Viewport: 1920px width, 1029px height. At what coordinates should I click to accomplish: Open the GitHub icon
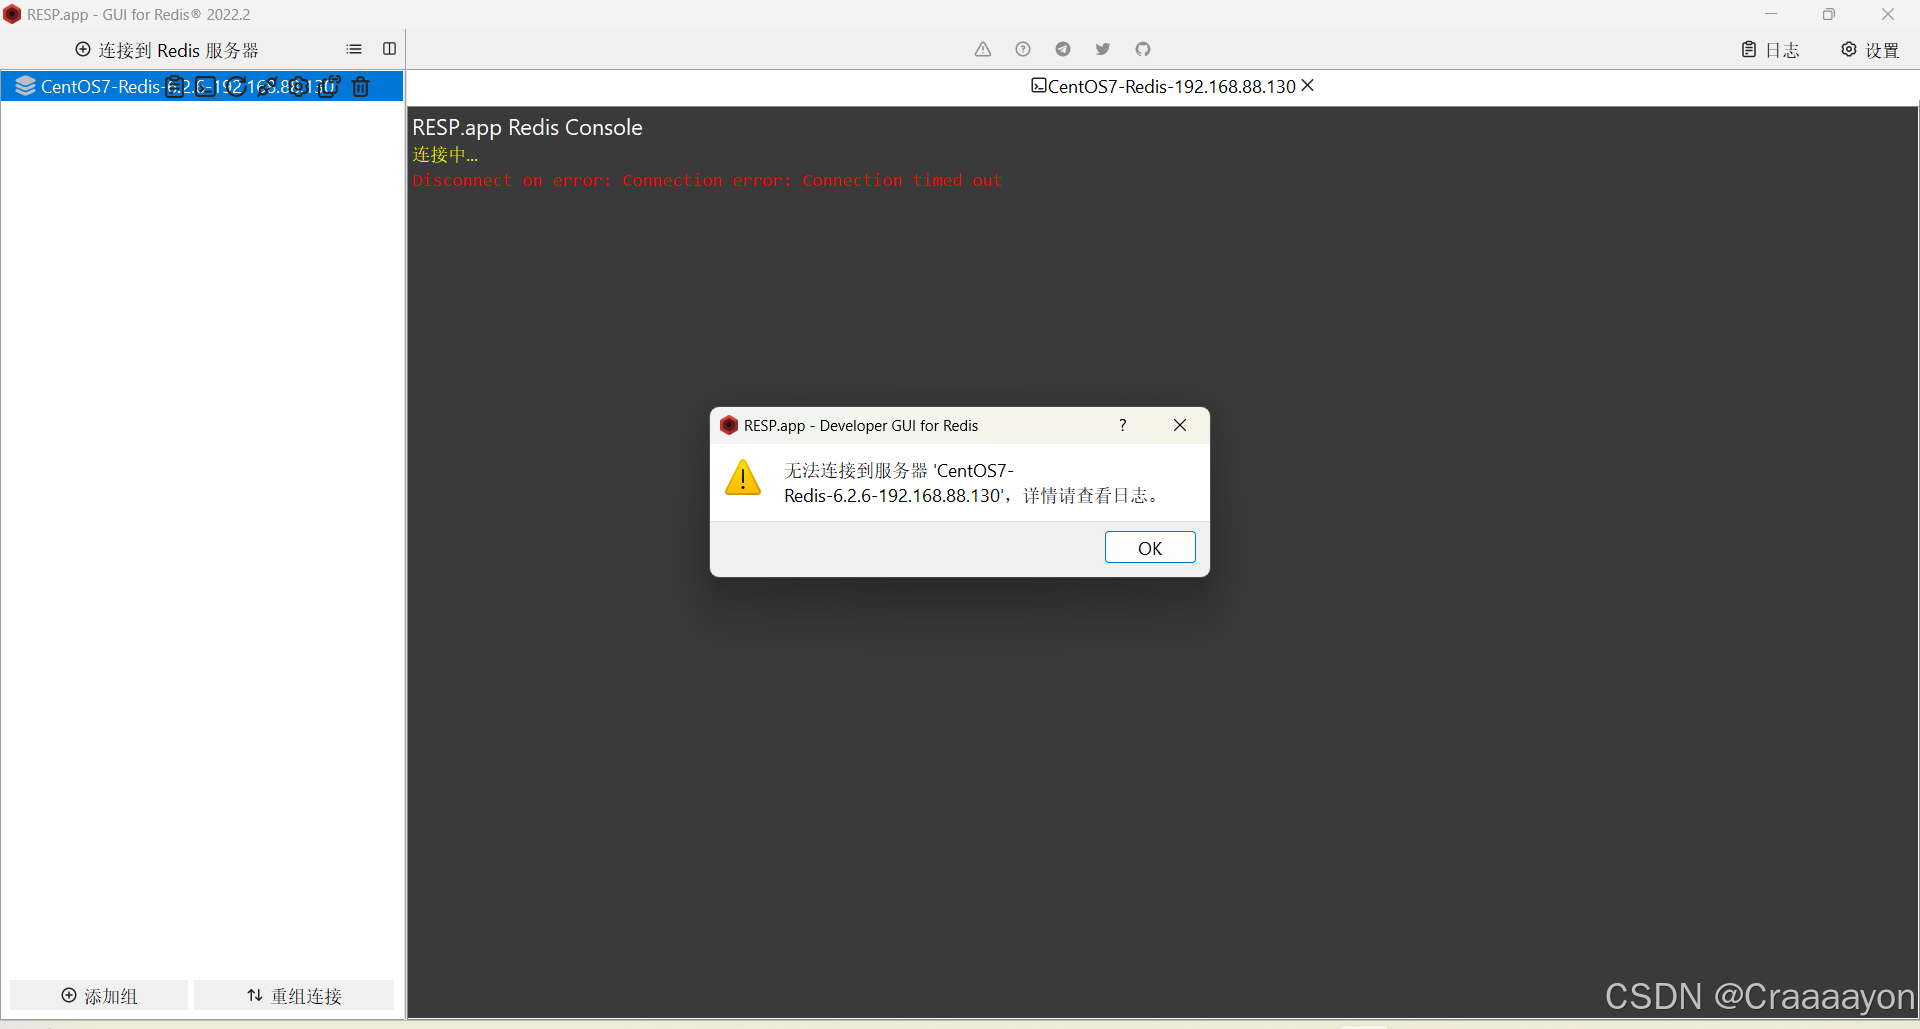(1143, 49)
